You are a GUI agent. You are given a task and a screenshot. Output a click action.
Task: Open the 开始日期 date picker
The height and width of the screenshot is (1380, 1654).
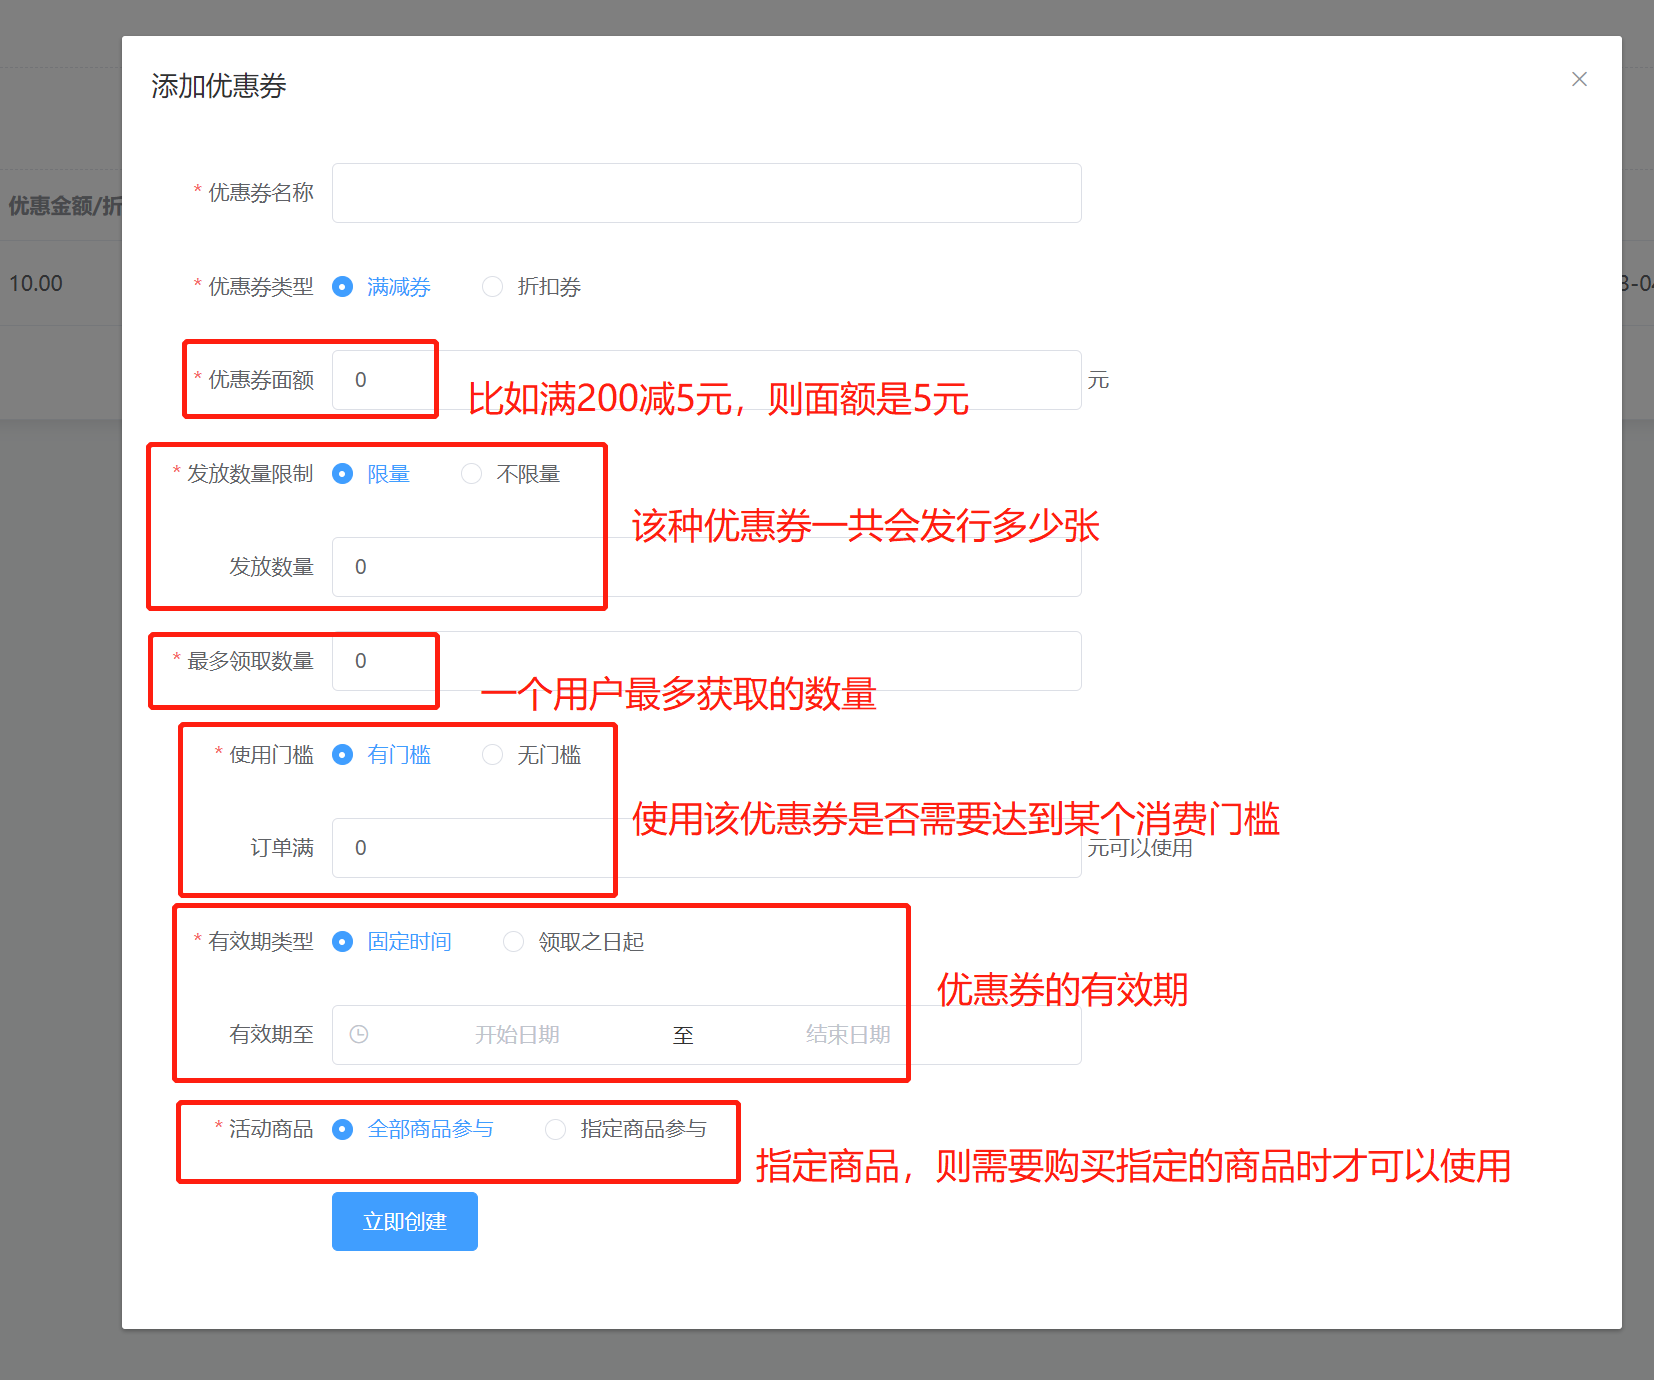click(517, 1035)
